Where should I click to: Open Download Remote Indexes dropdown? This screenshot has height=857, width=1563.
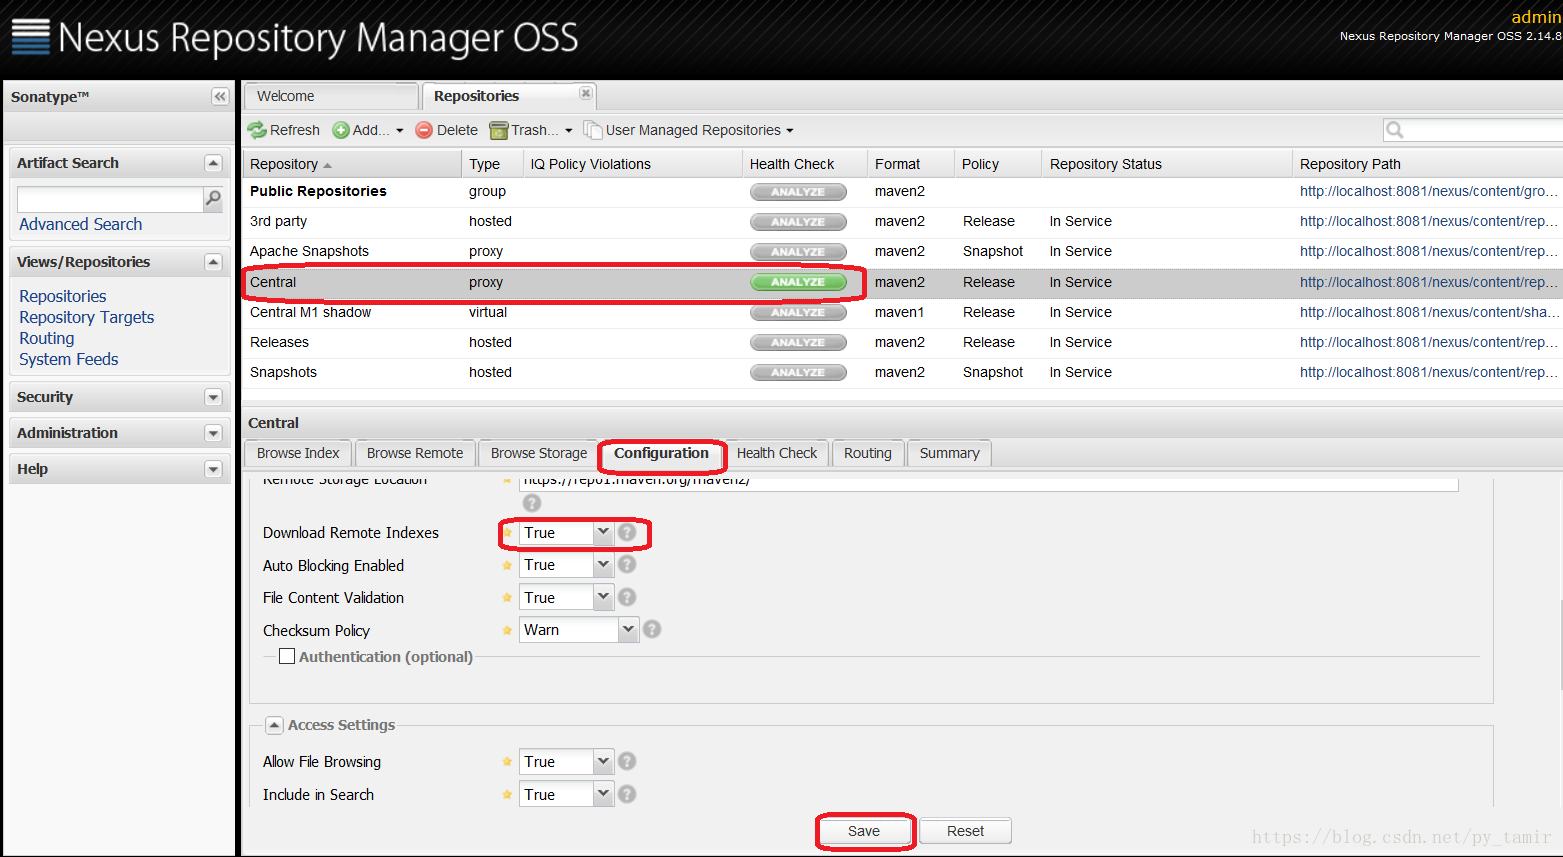point(603,533)
